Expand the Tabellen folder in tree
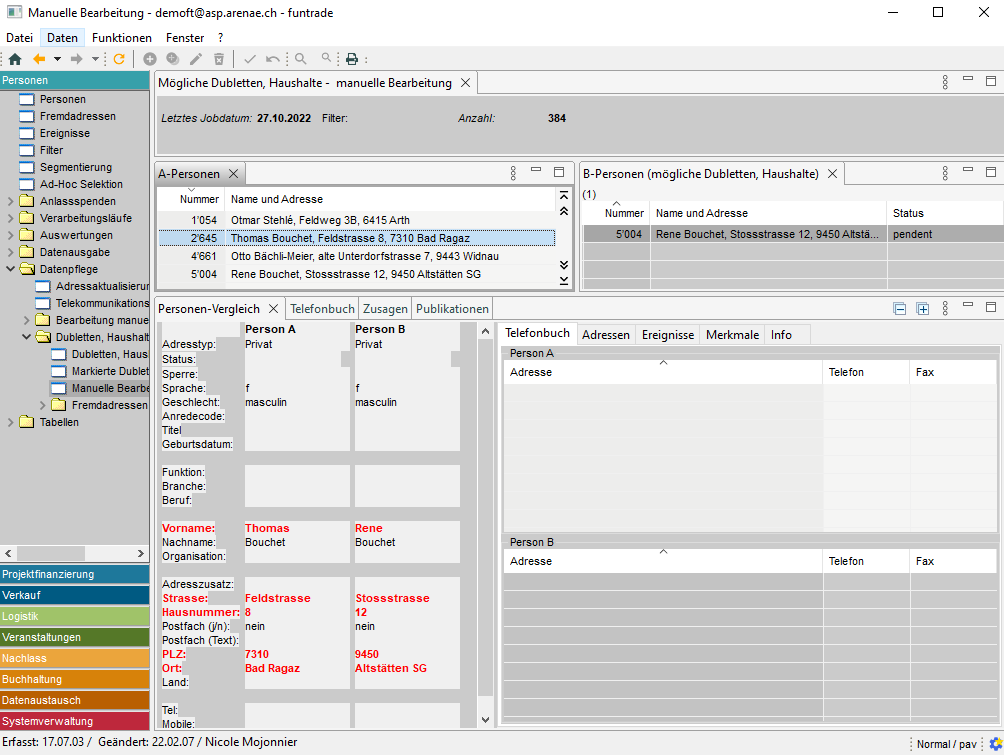The image size is (1004, 755). click(x=10, y=422)
